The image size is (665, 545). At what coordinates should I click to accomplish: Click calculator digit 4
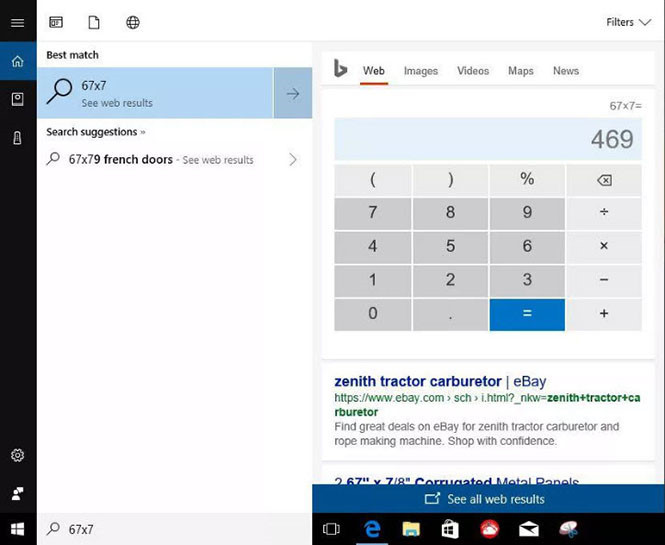[372, 246]
